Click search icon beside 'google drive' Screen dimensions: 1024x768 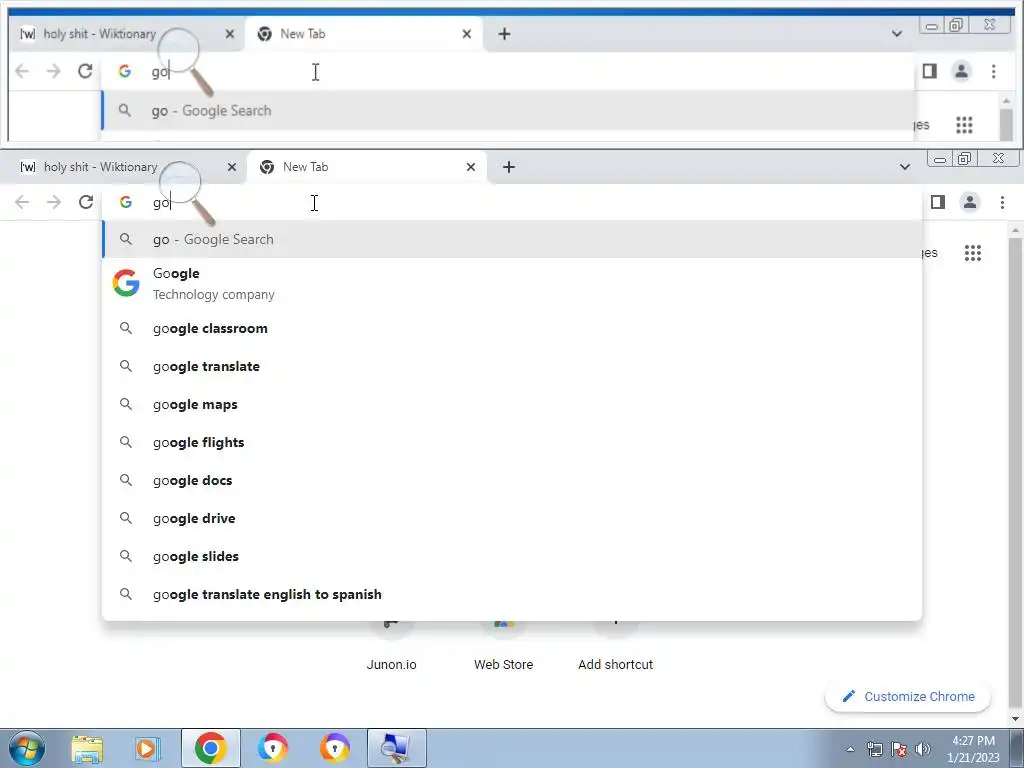(126, 518)
